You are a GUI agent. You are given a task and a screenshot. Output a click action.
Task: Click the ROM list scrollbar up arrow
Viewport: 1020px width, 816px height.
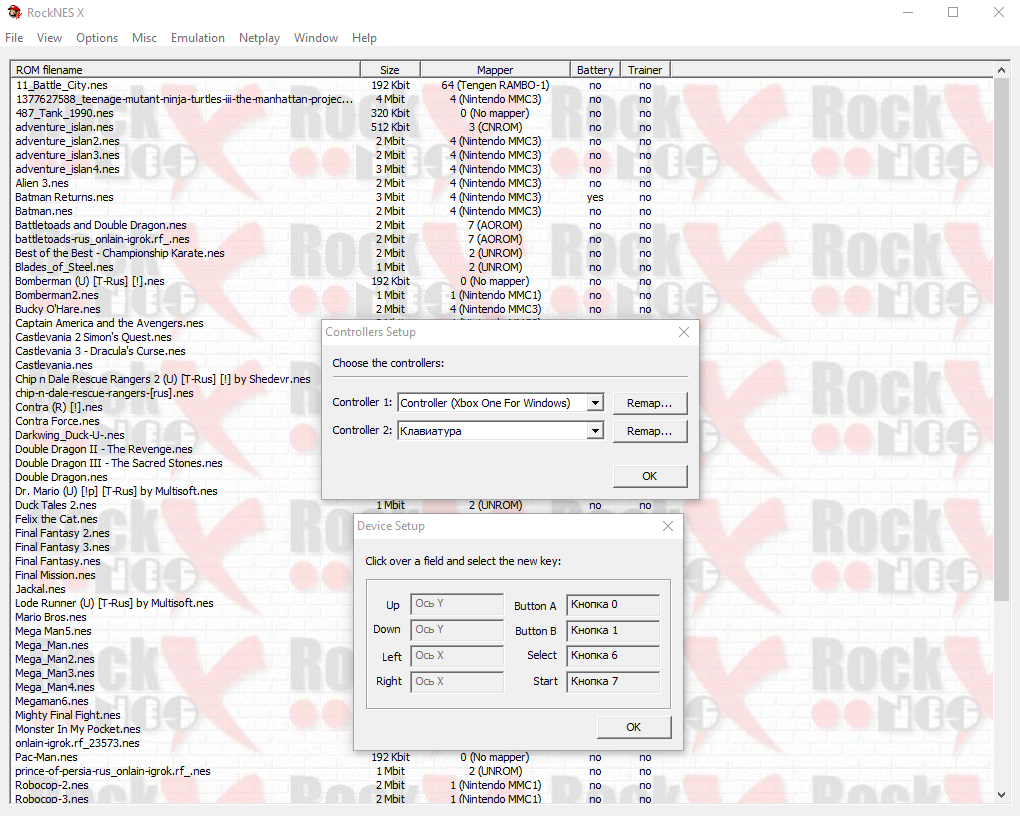pos(1001,70)
